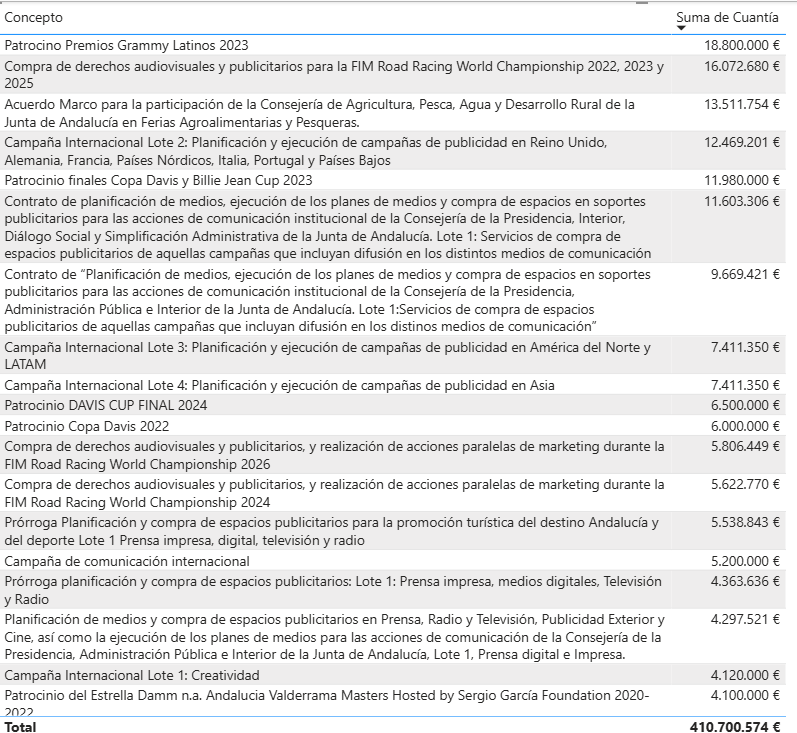797x733 pixels.
Task: Click the total value 410.700.574 €
Action: (x=734, y=727)
